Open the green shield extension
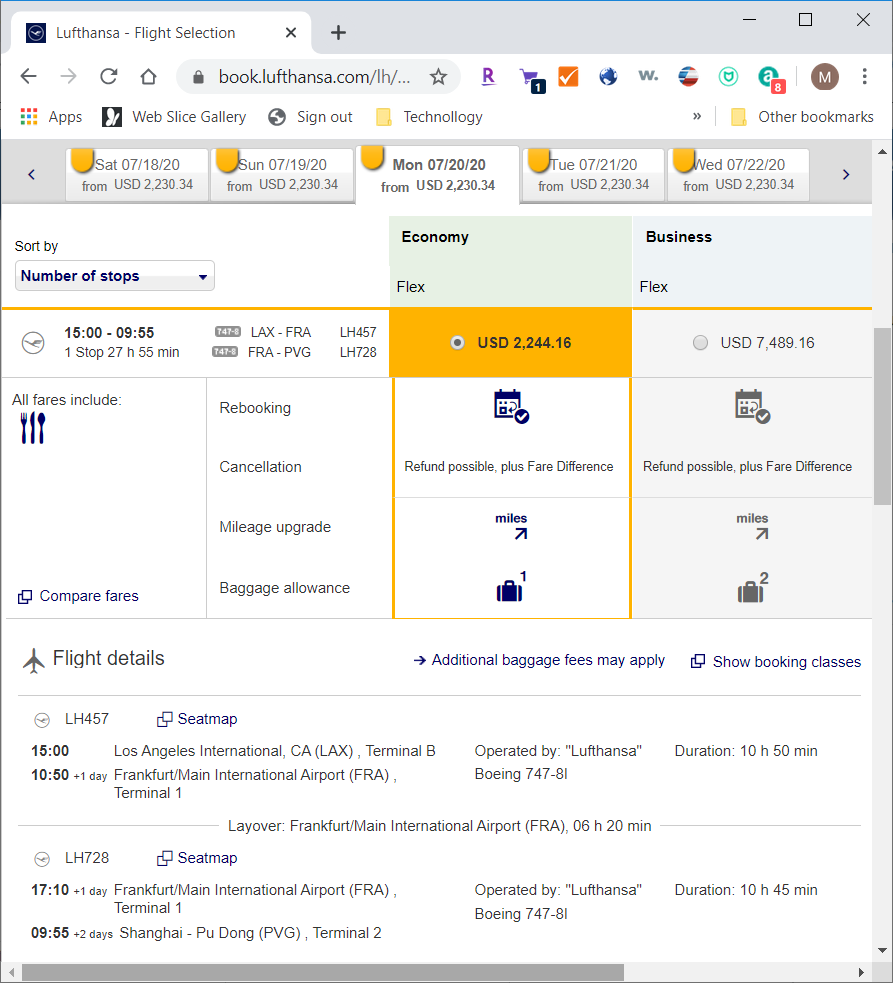Image resolution: width=893 pixels, height=983 pixels. pos(728,76)
